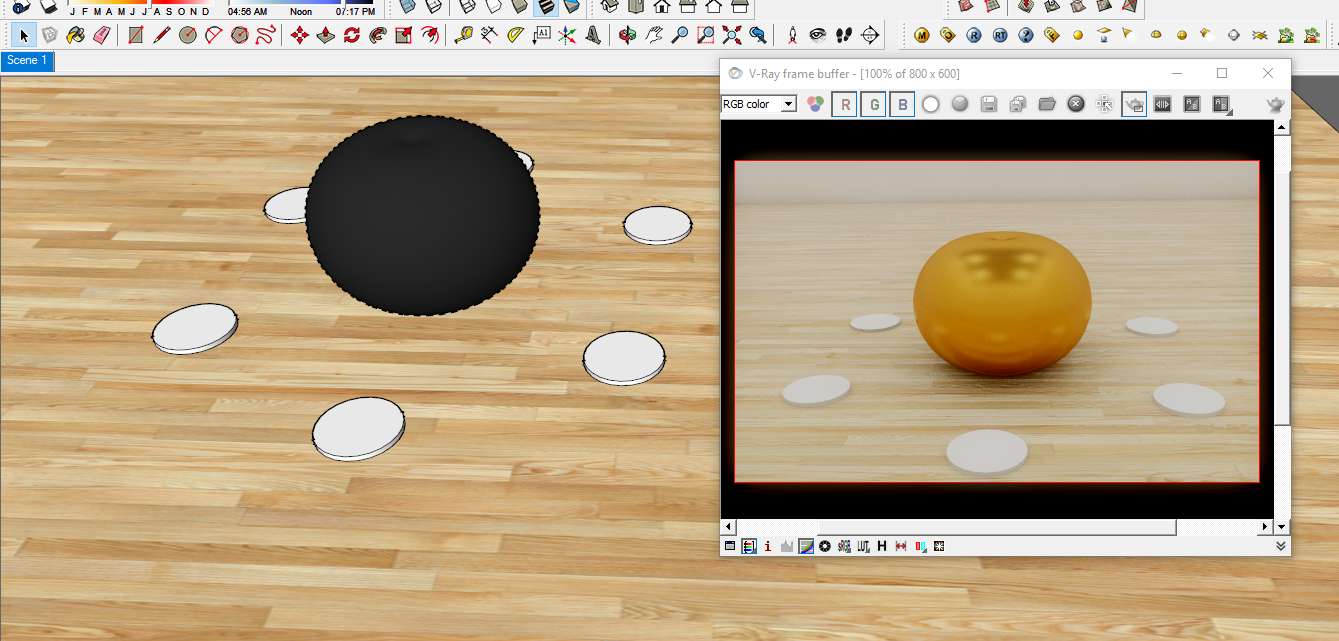Clear the rendered image
Viewport: 1339px width, 641px height.
click(x=1075, y=103)
